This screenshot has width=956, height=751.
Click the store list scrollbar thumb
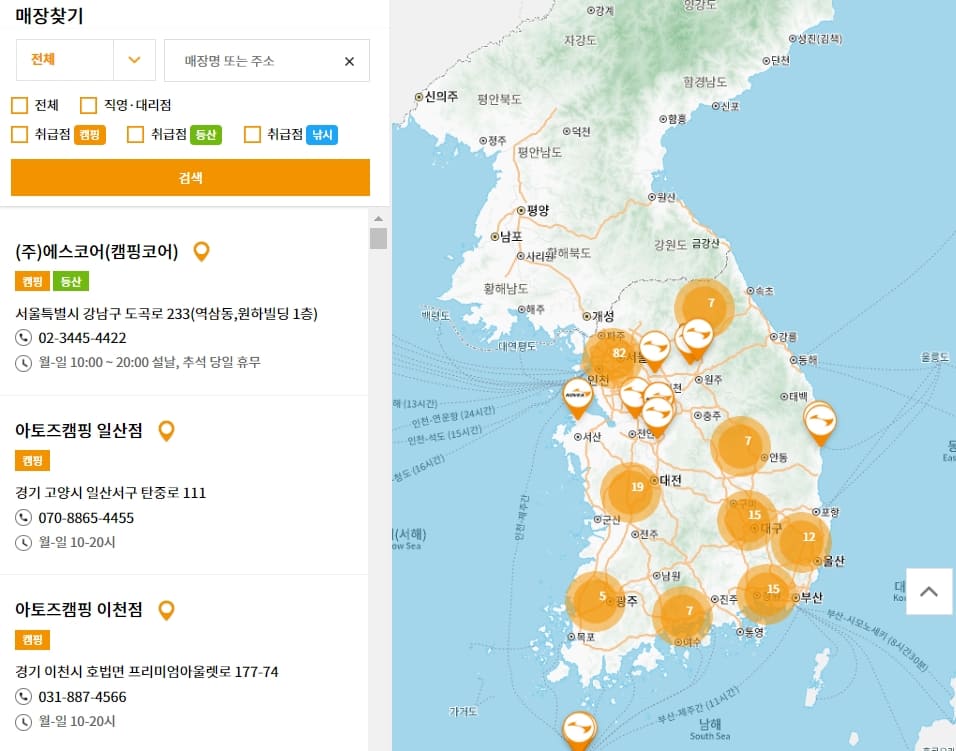coord(379,238)
